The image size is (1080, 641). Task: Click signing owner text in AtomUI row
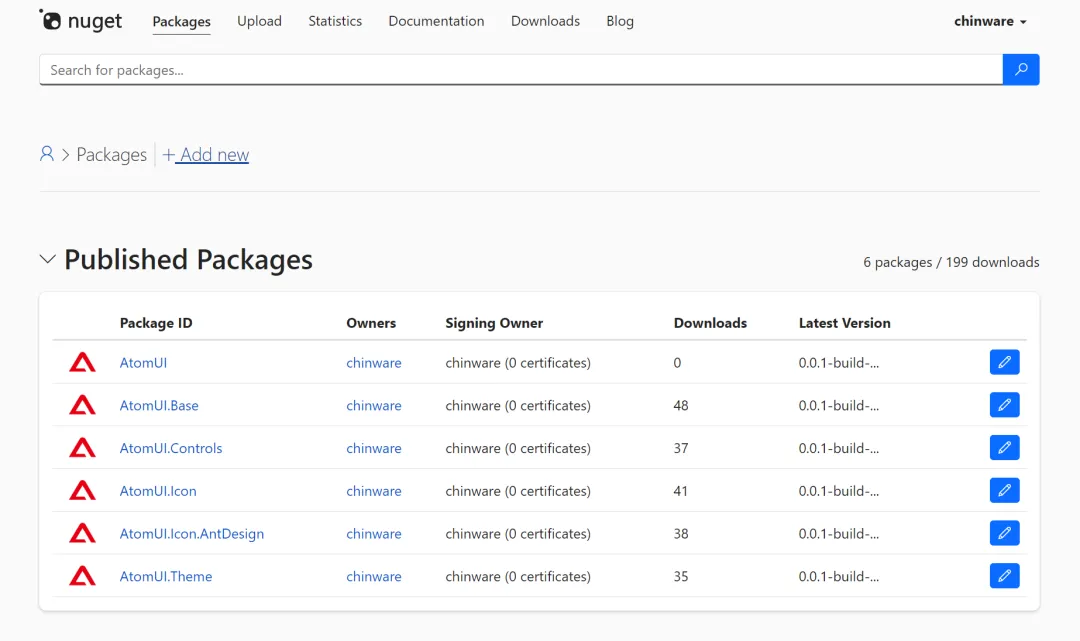518,363
